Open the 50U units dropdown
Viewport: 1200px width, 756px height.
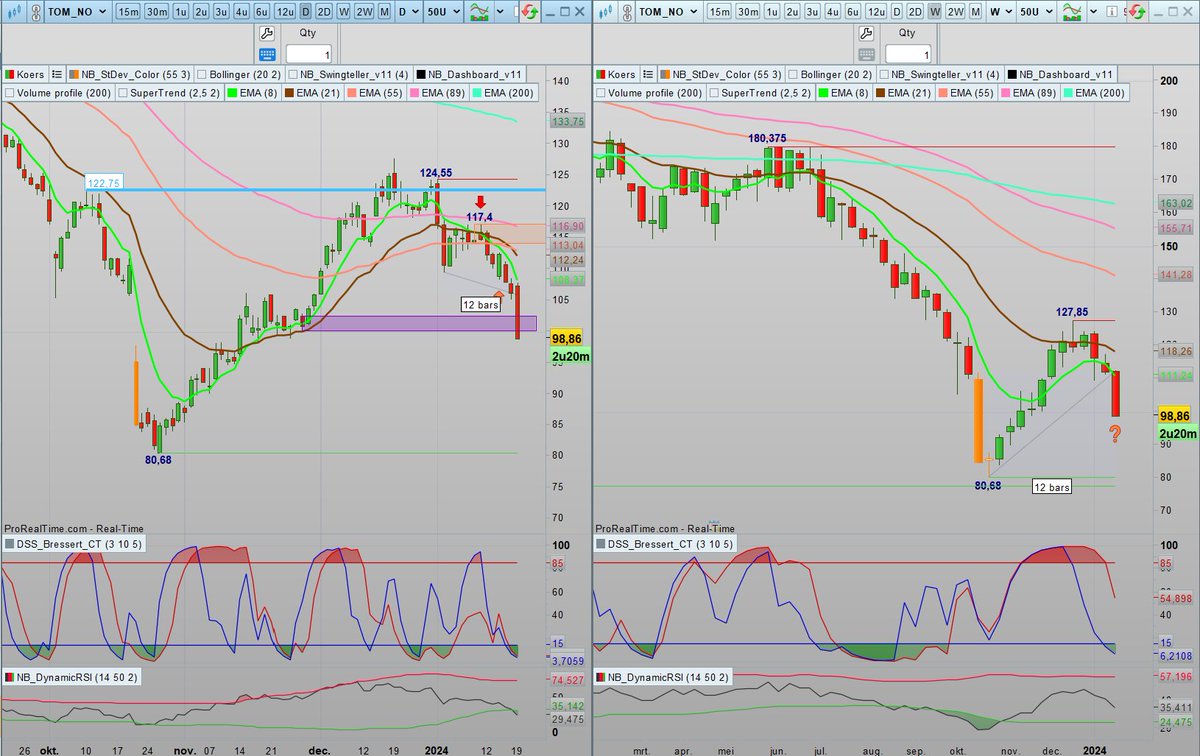(x=442, y=10)
